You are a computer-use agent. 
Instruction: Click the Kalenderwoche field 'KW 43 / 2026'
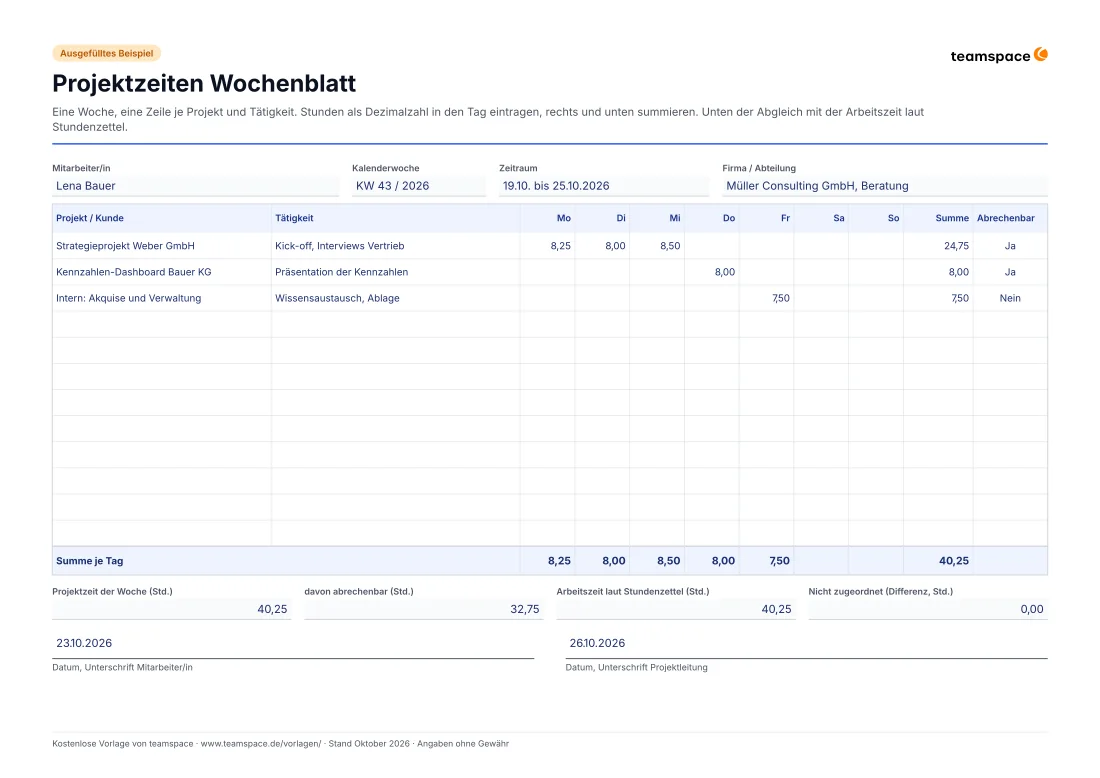[419, 186]
